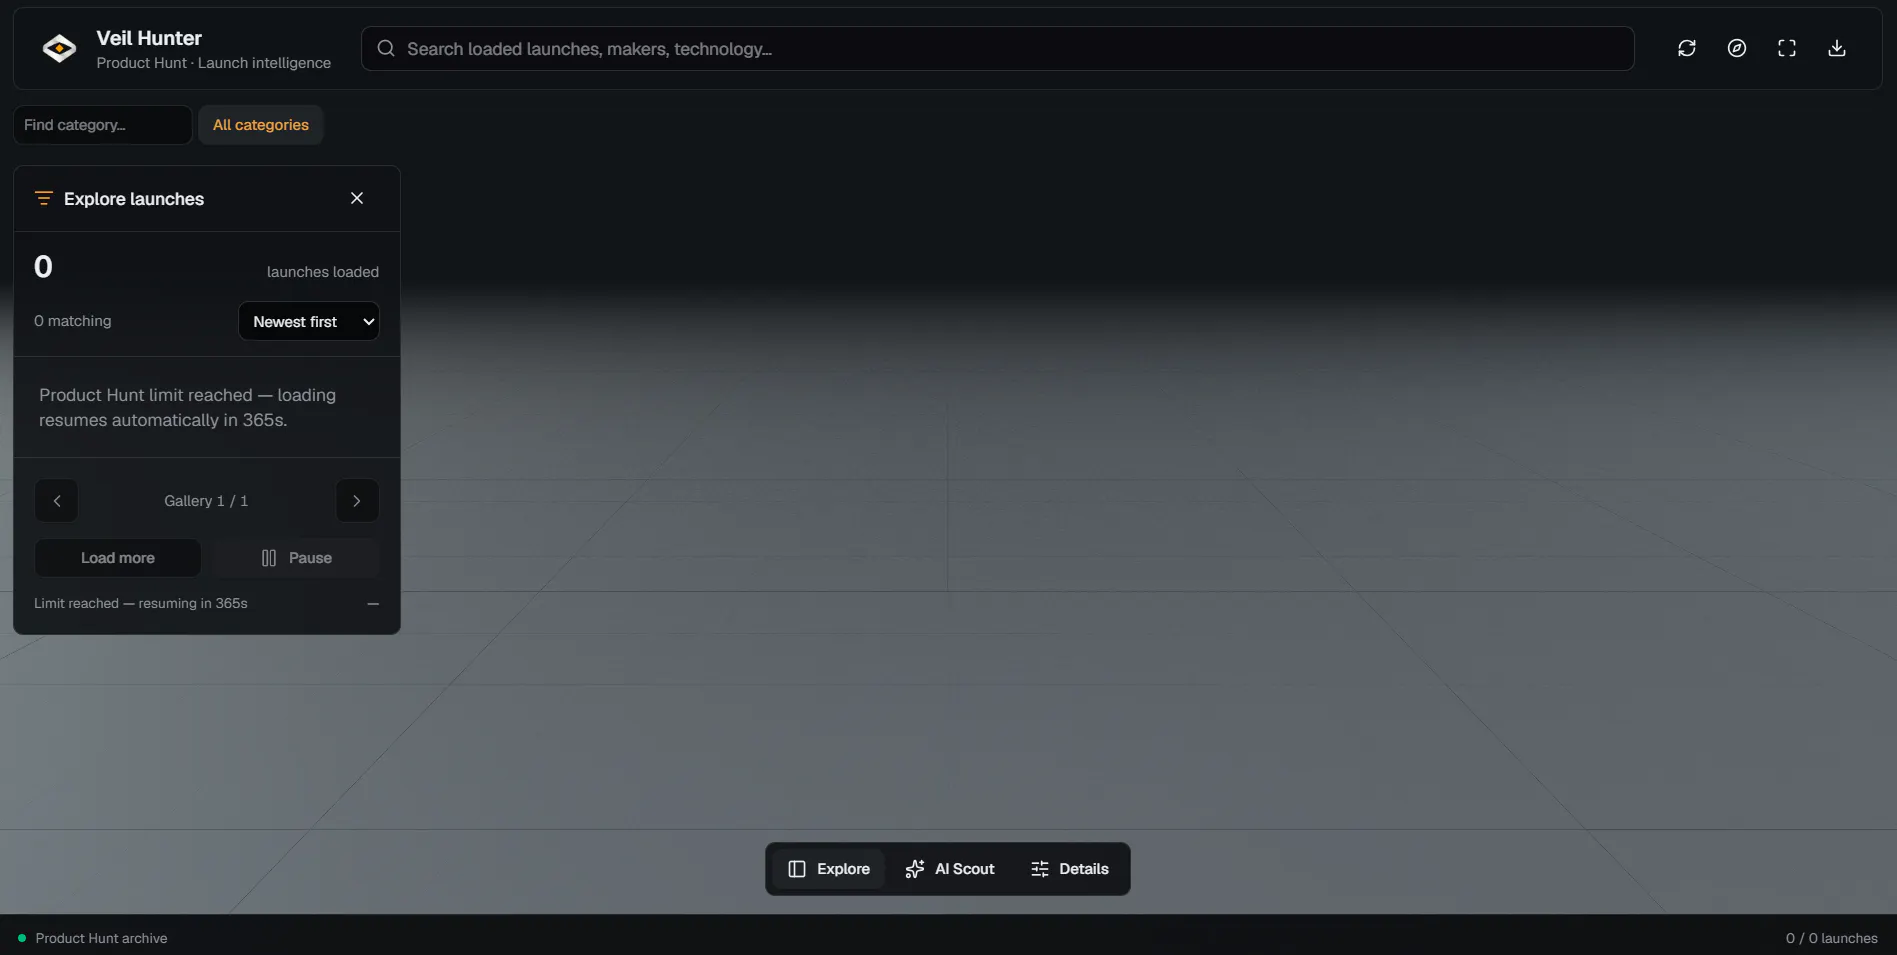Collapse the panel using the minus icon

point(373,604)
